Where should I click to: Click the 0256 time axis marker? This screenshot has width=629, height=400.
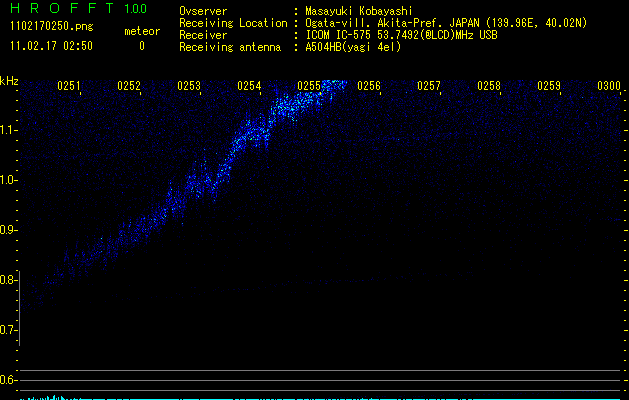point(369,86)
